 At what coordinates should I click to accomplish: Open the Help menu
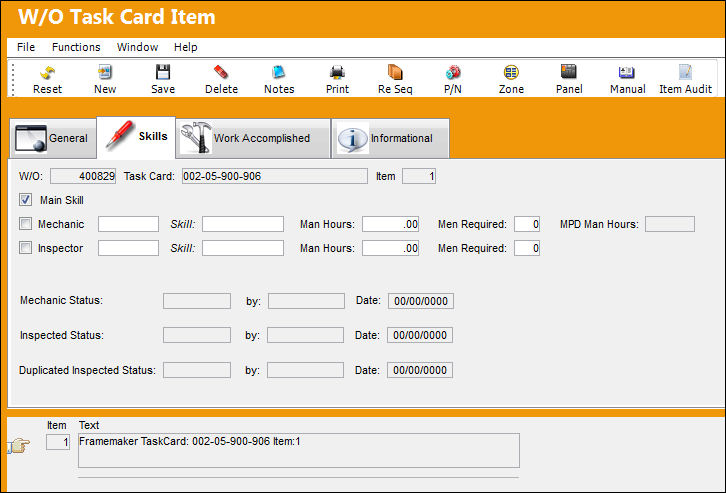[x=186, y=47]
